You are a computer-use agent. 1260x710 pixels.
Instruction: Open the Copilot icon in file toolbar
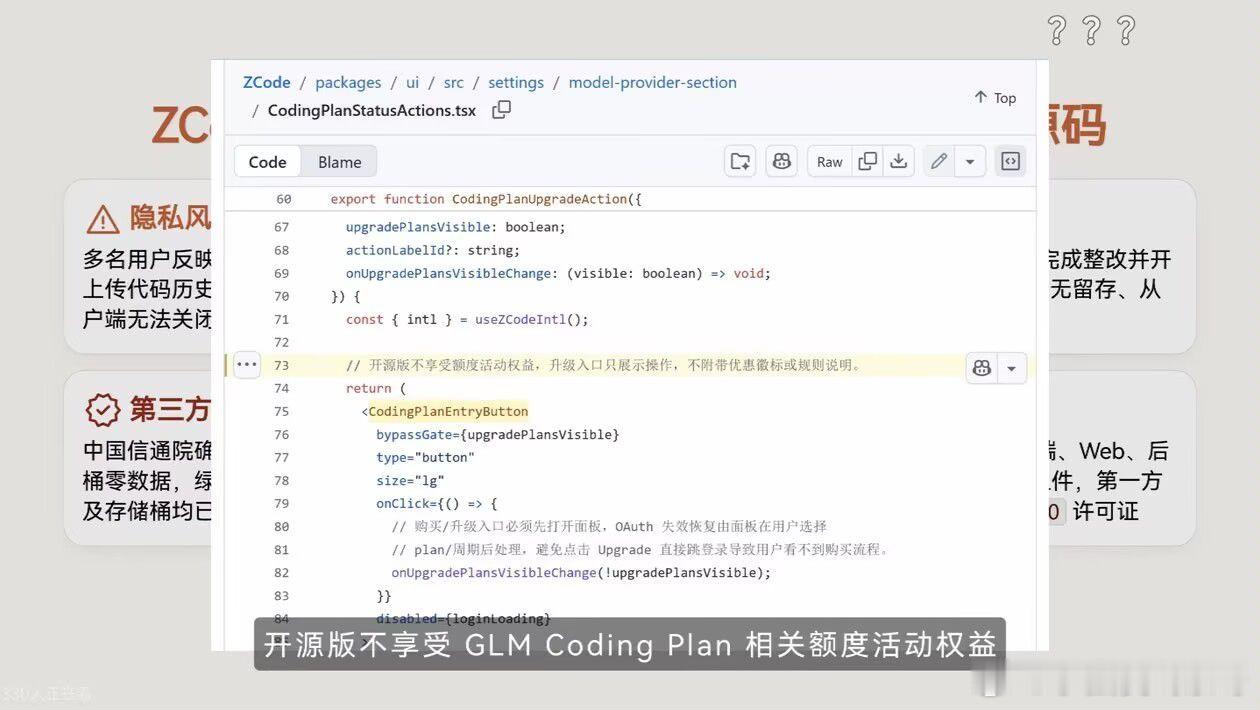click(x=782, y=161)
